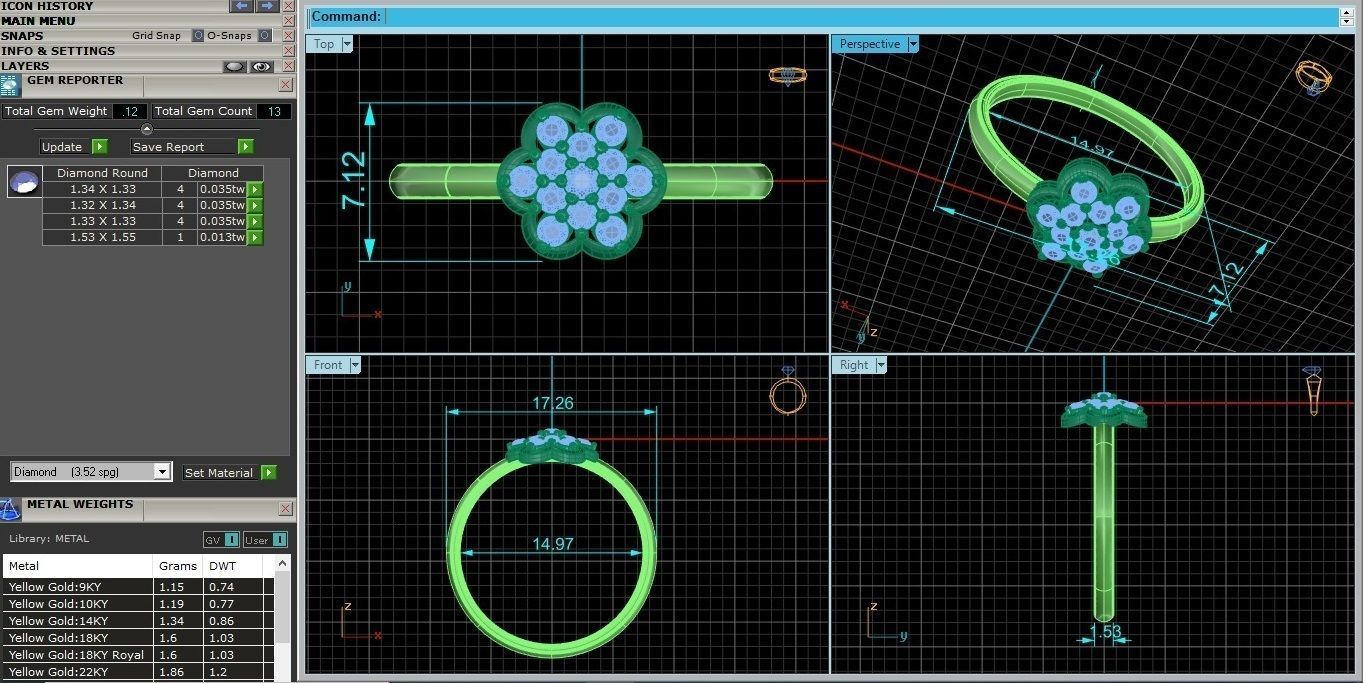
Task: Open the Metal Weights panel icon
Action: point(9,509)
